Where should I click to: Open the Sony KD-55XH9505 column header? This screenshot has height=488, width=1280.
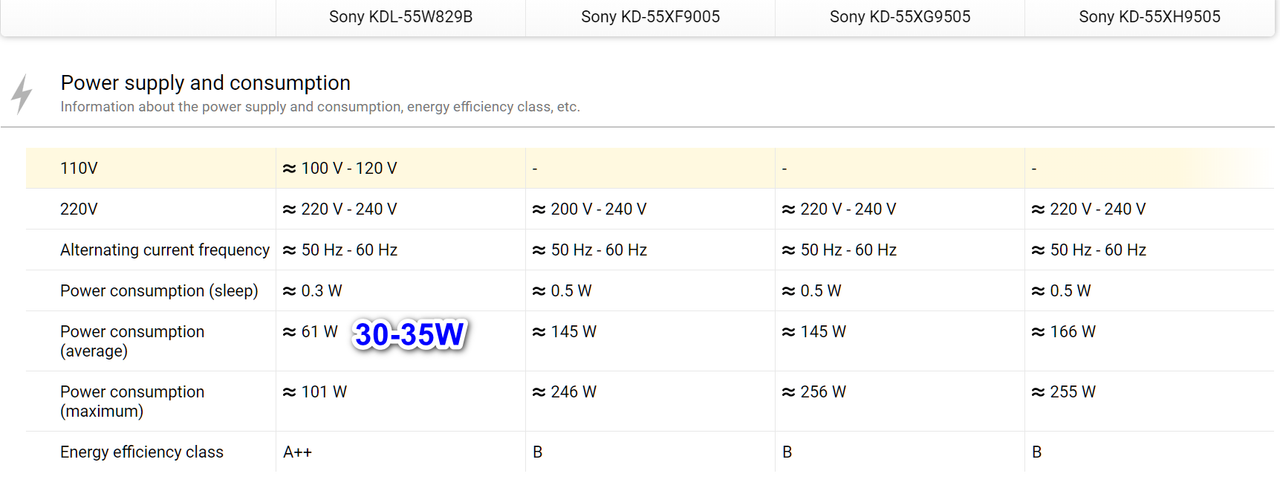(x=1150, y=17)
